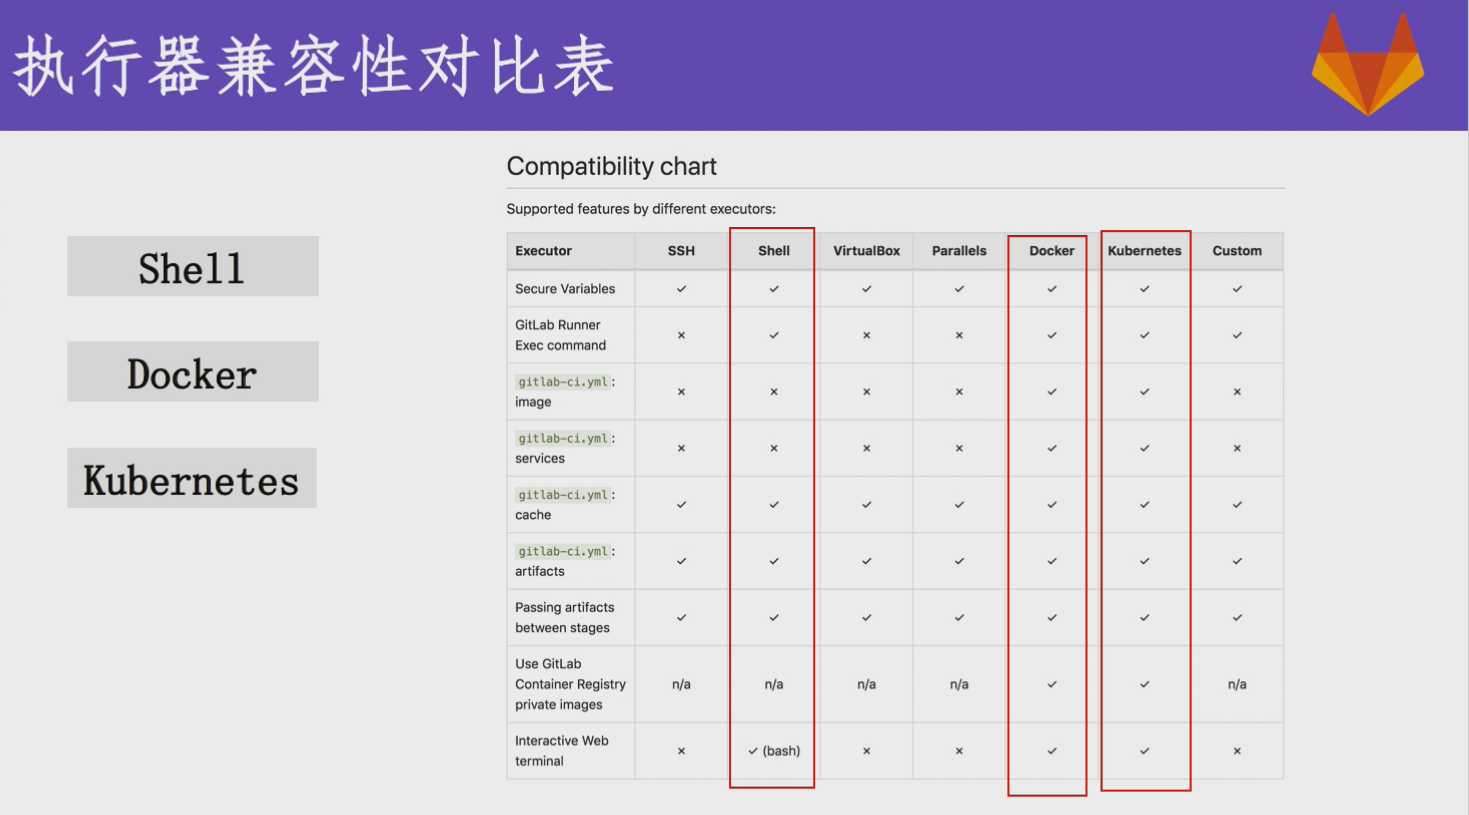Click the Kubernetes checkmark in the services row
This screenshot has width=1469, height=815.
coord(1144,448)
